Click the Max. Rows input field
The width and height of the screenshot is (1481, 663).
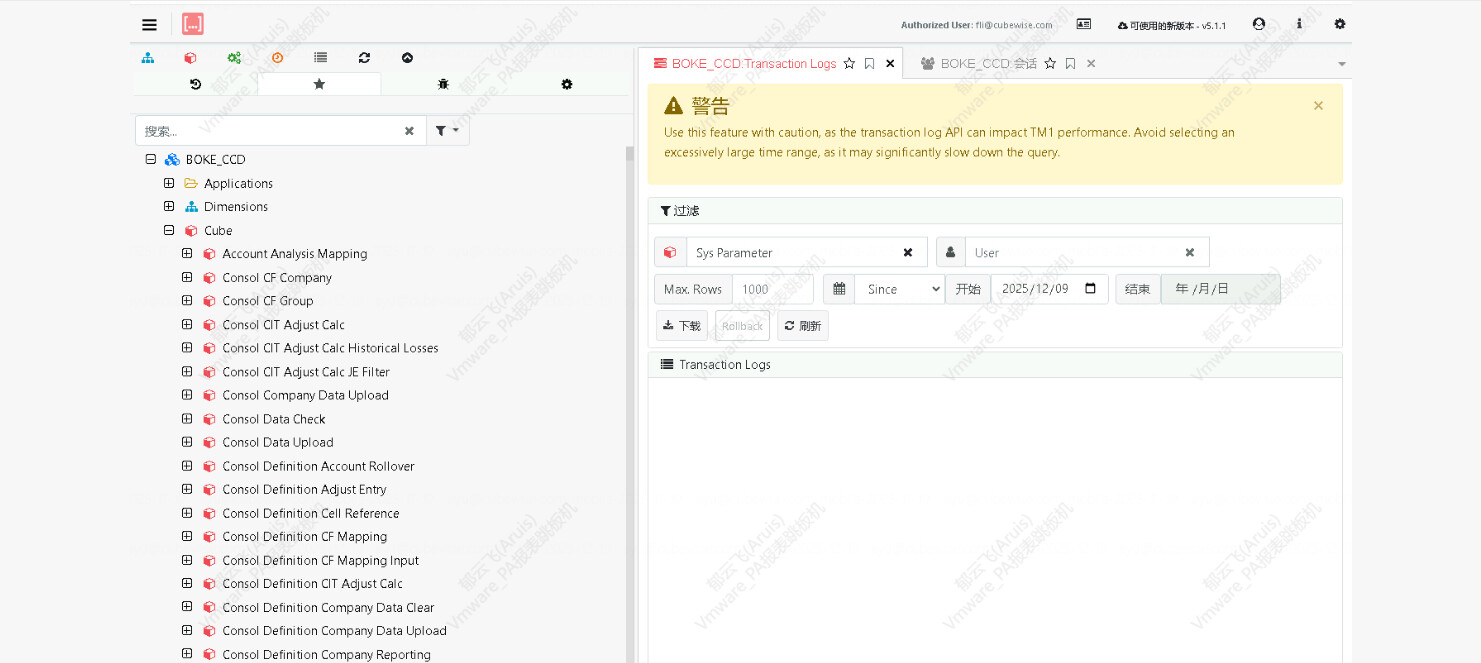[x=772, y=289]
